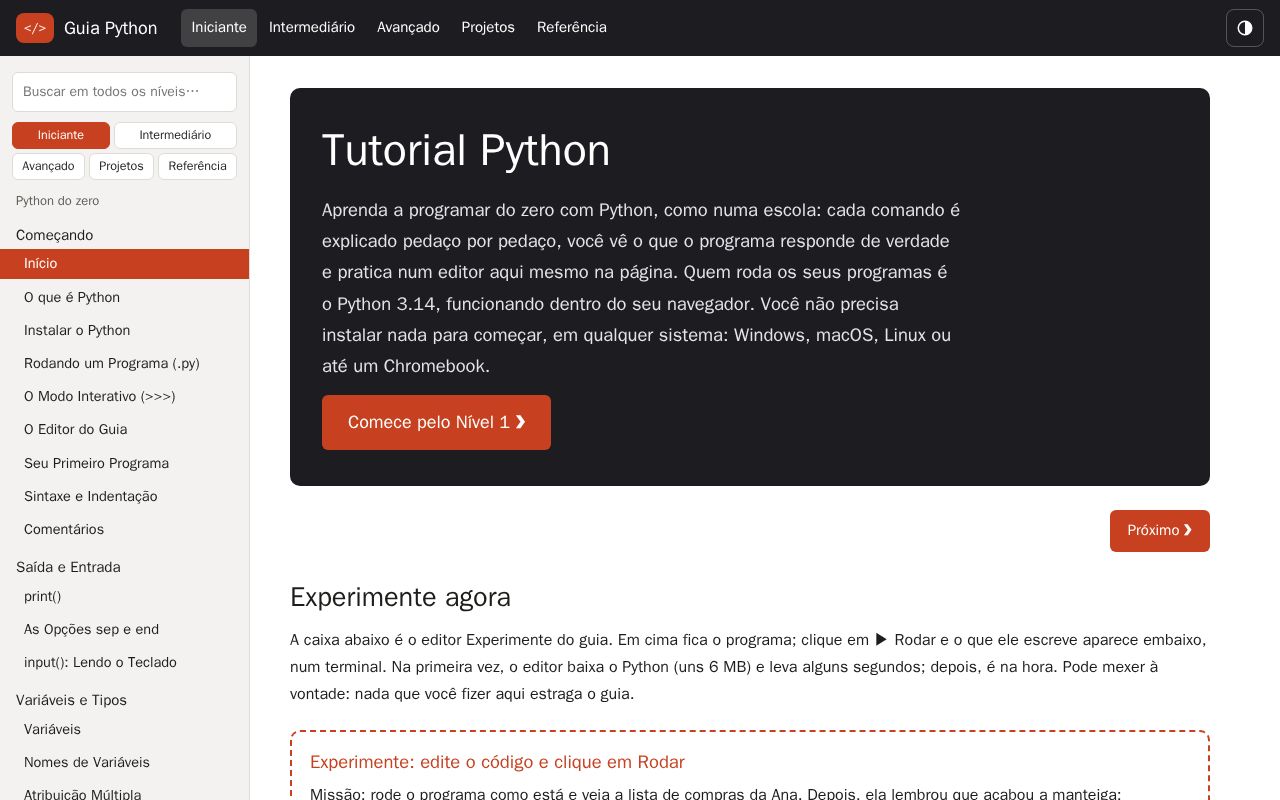1280x800 pixels.
Task: Click the 'Tutorial Python' hero title
Action: point(466,151)
